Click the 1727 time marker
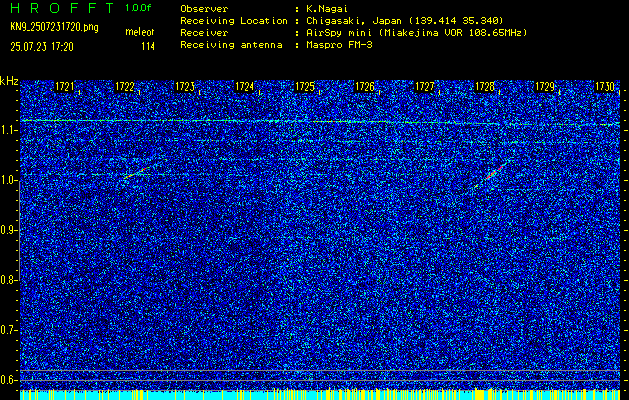The width and height of the screenshot is (629, 400). [424, 87]
